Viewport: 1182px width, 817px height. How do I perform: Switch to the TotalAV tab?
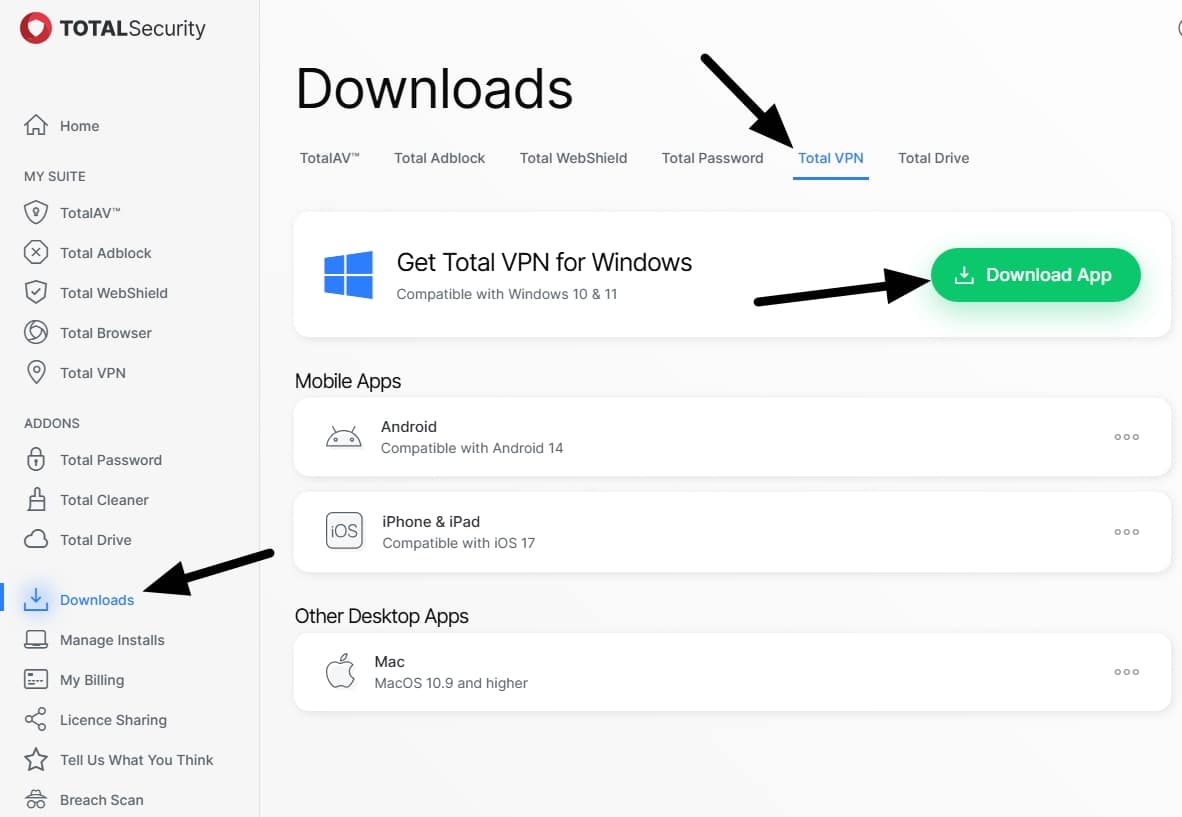pos(329,158)
